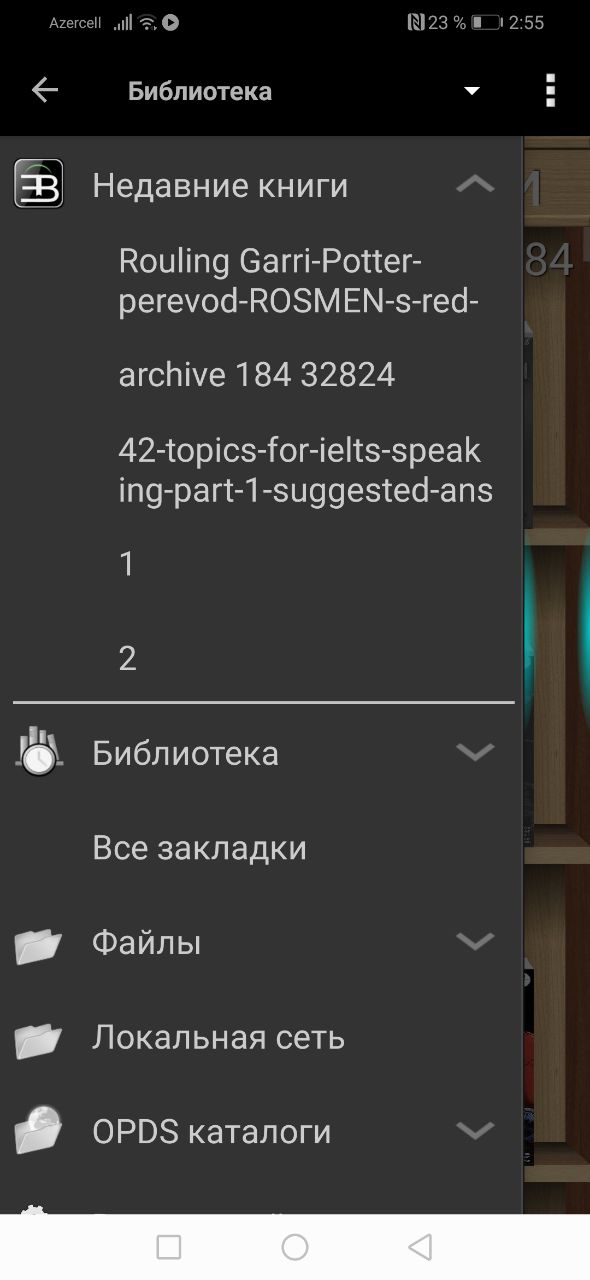Open recent book named 2
The image size is (590, 1280).
[x=127, y=658]
